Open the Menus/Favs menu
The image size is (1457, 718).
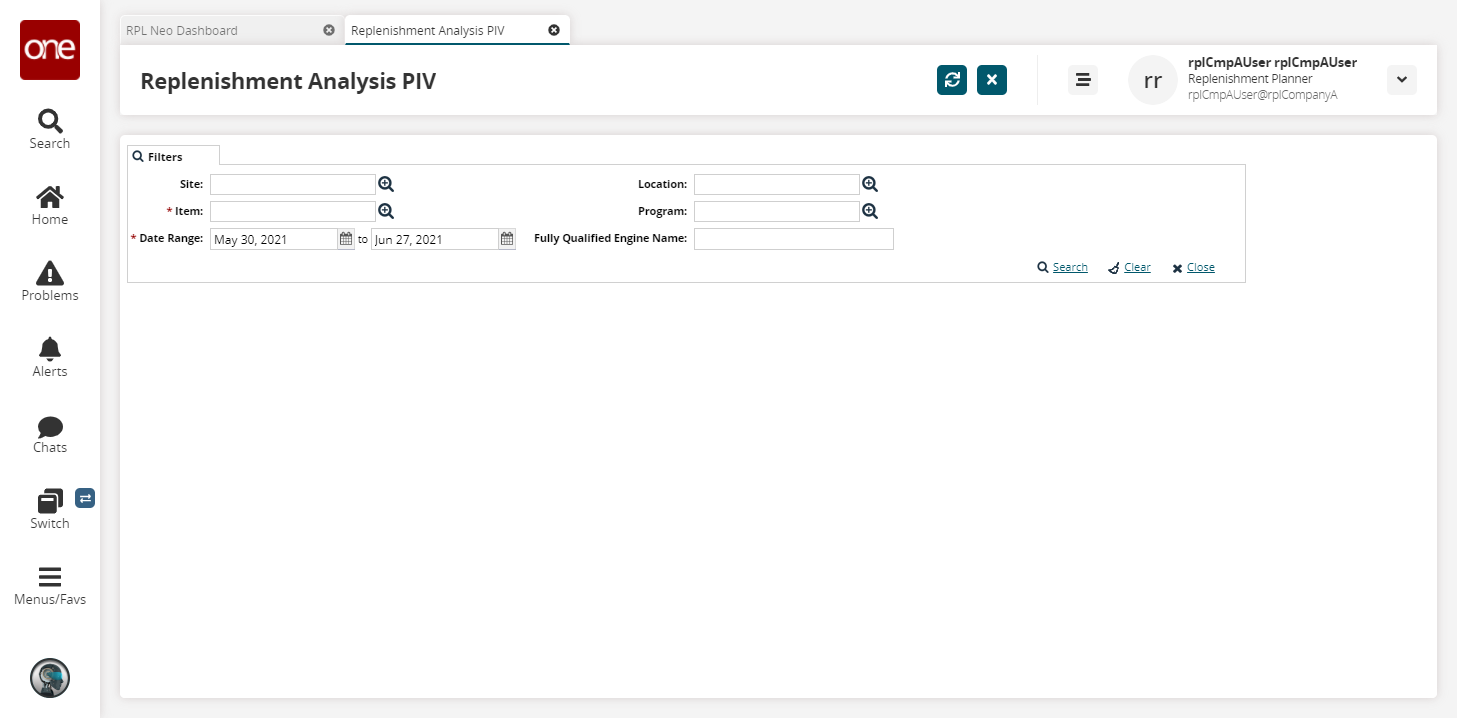(50, 587)
